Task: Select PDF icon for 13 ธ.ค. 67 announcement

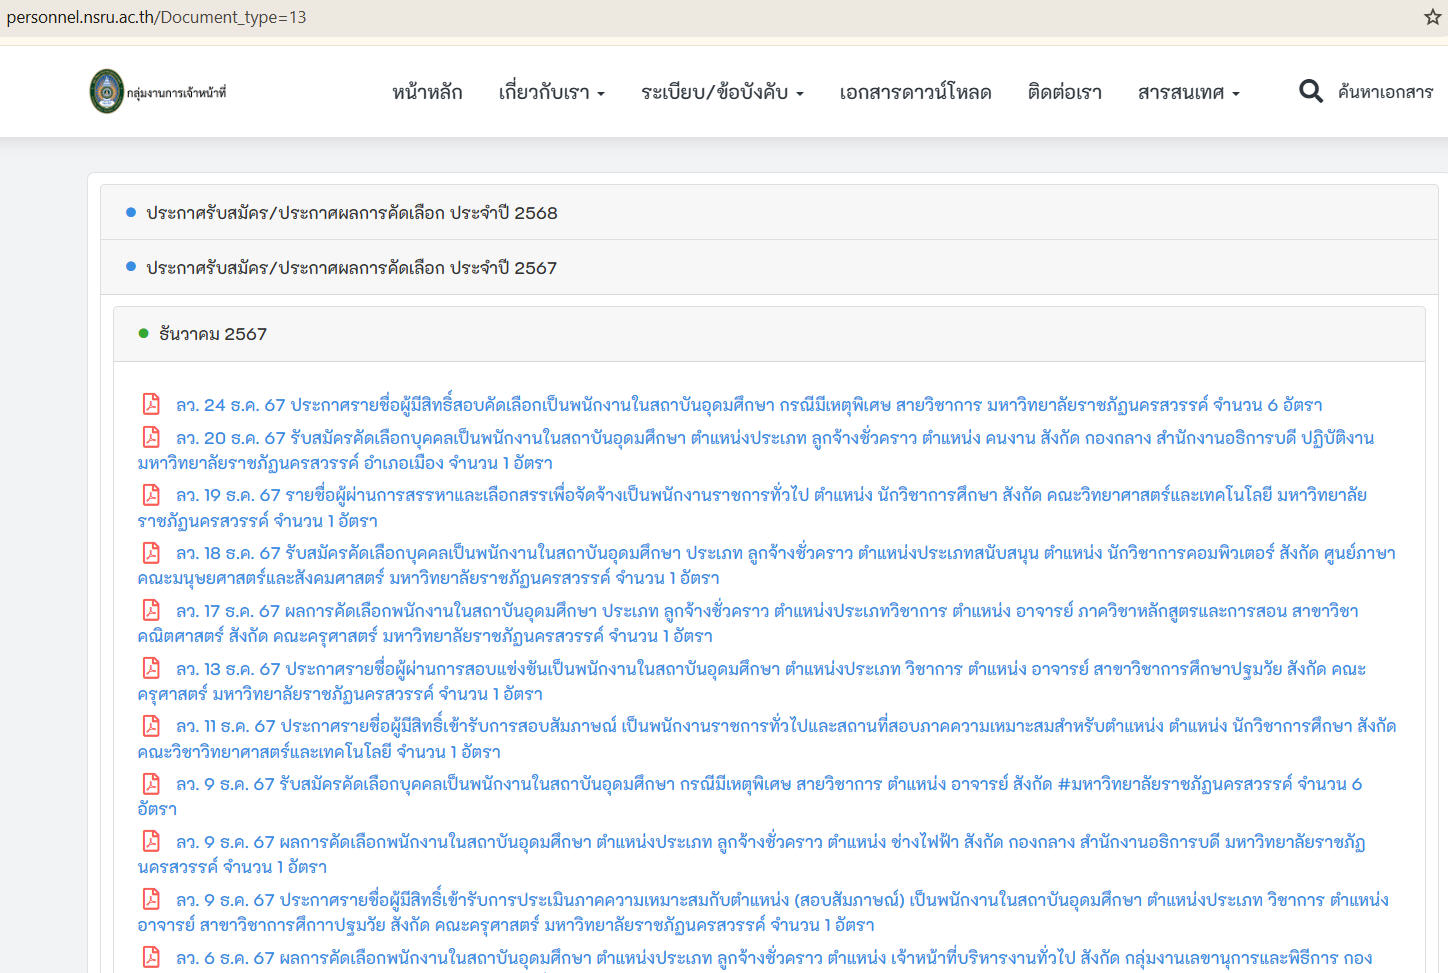Action: tap(151, 668)
